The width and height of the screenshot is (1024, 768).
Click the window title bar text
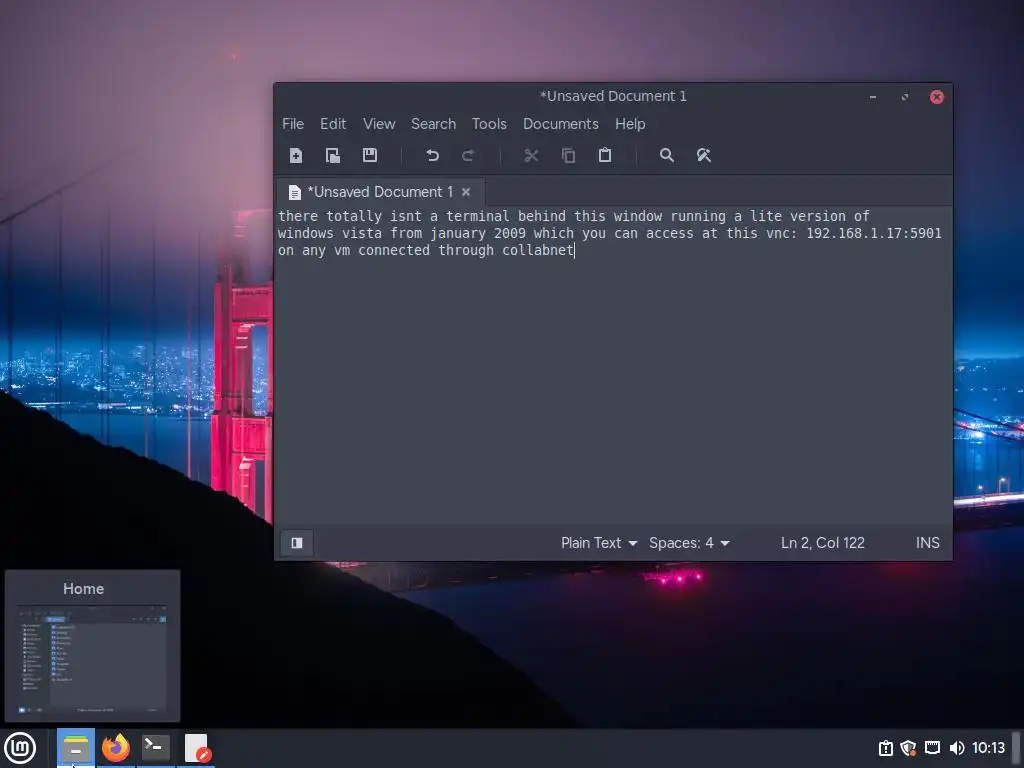click(x=613, y=96)
